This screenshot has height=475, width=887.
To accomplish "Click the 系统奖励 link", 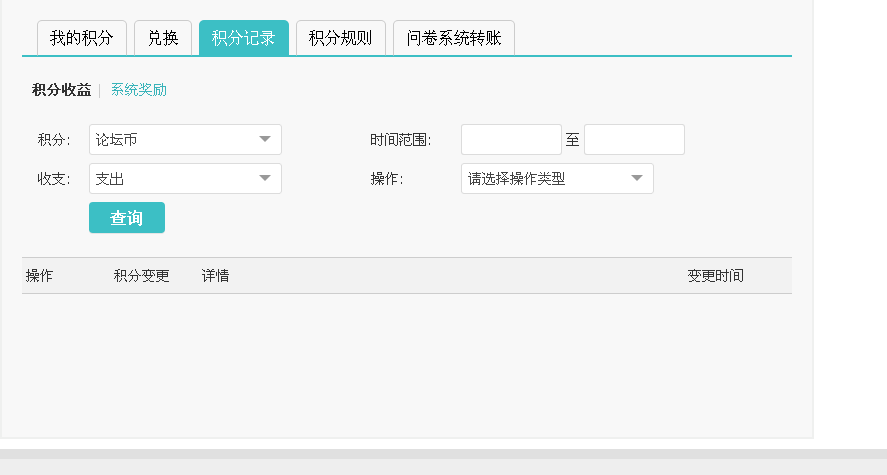I will coord(139,90).
